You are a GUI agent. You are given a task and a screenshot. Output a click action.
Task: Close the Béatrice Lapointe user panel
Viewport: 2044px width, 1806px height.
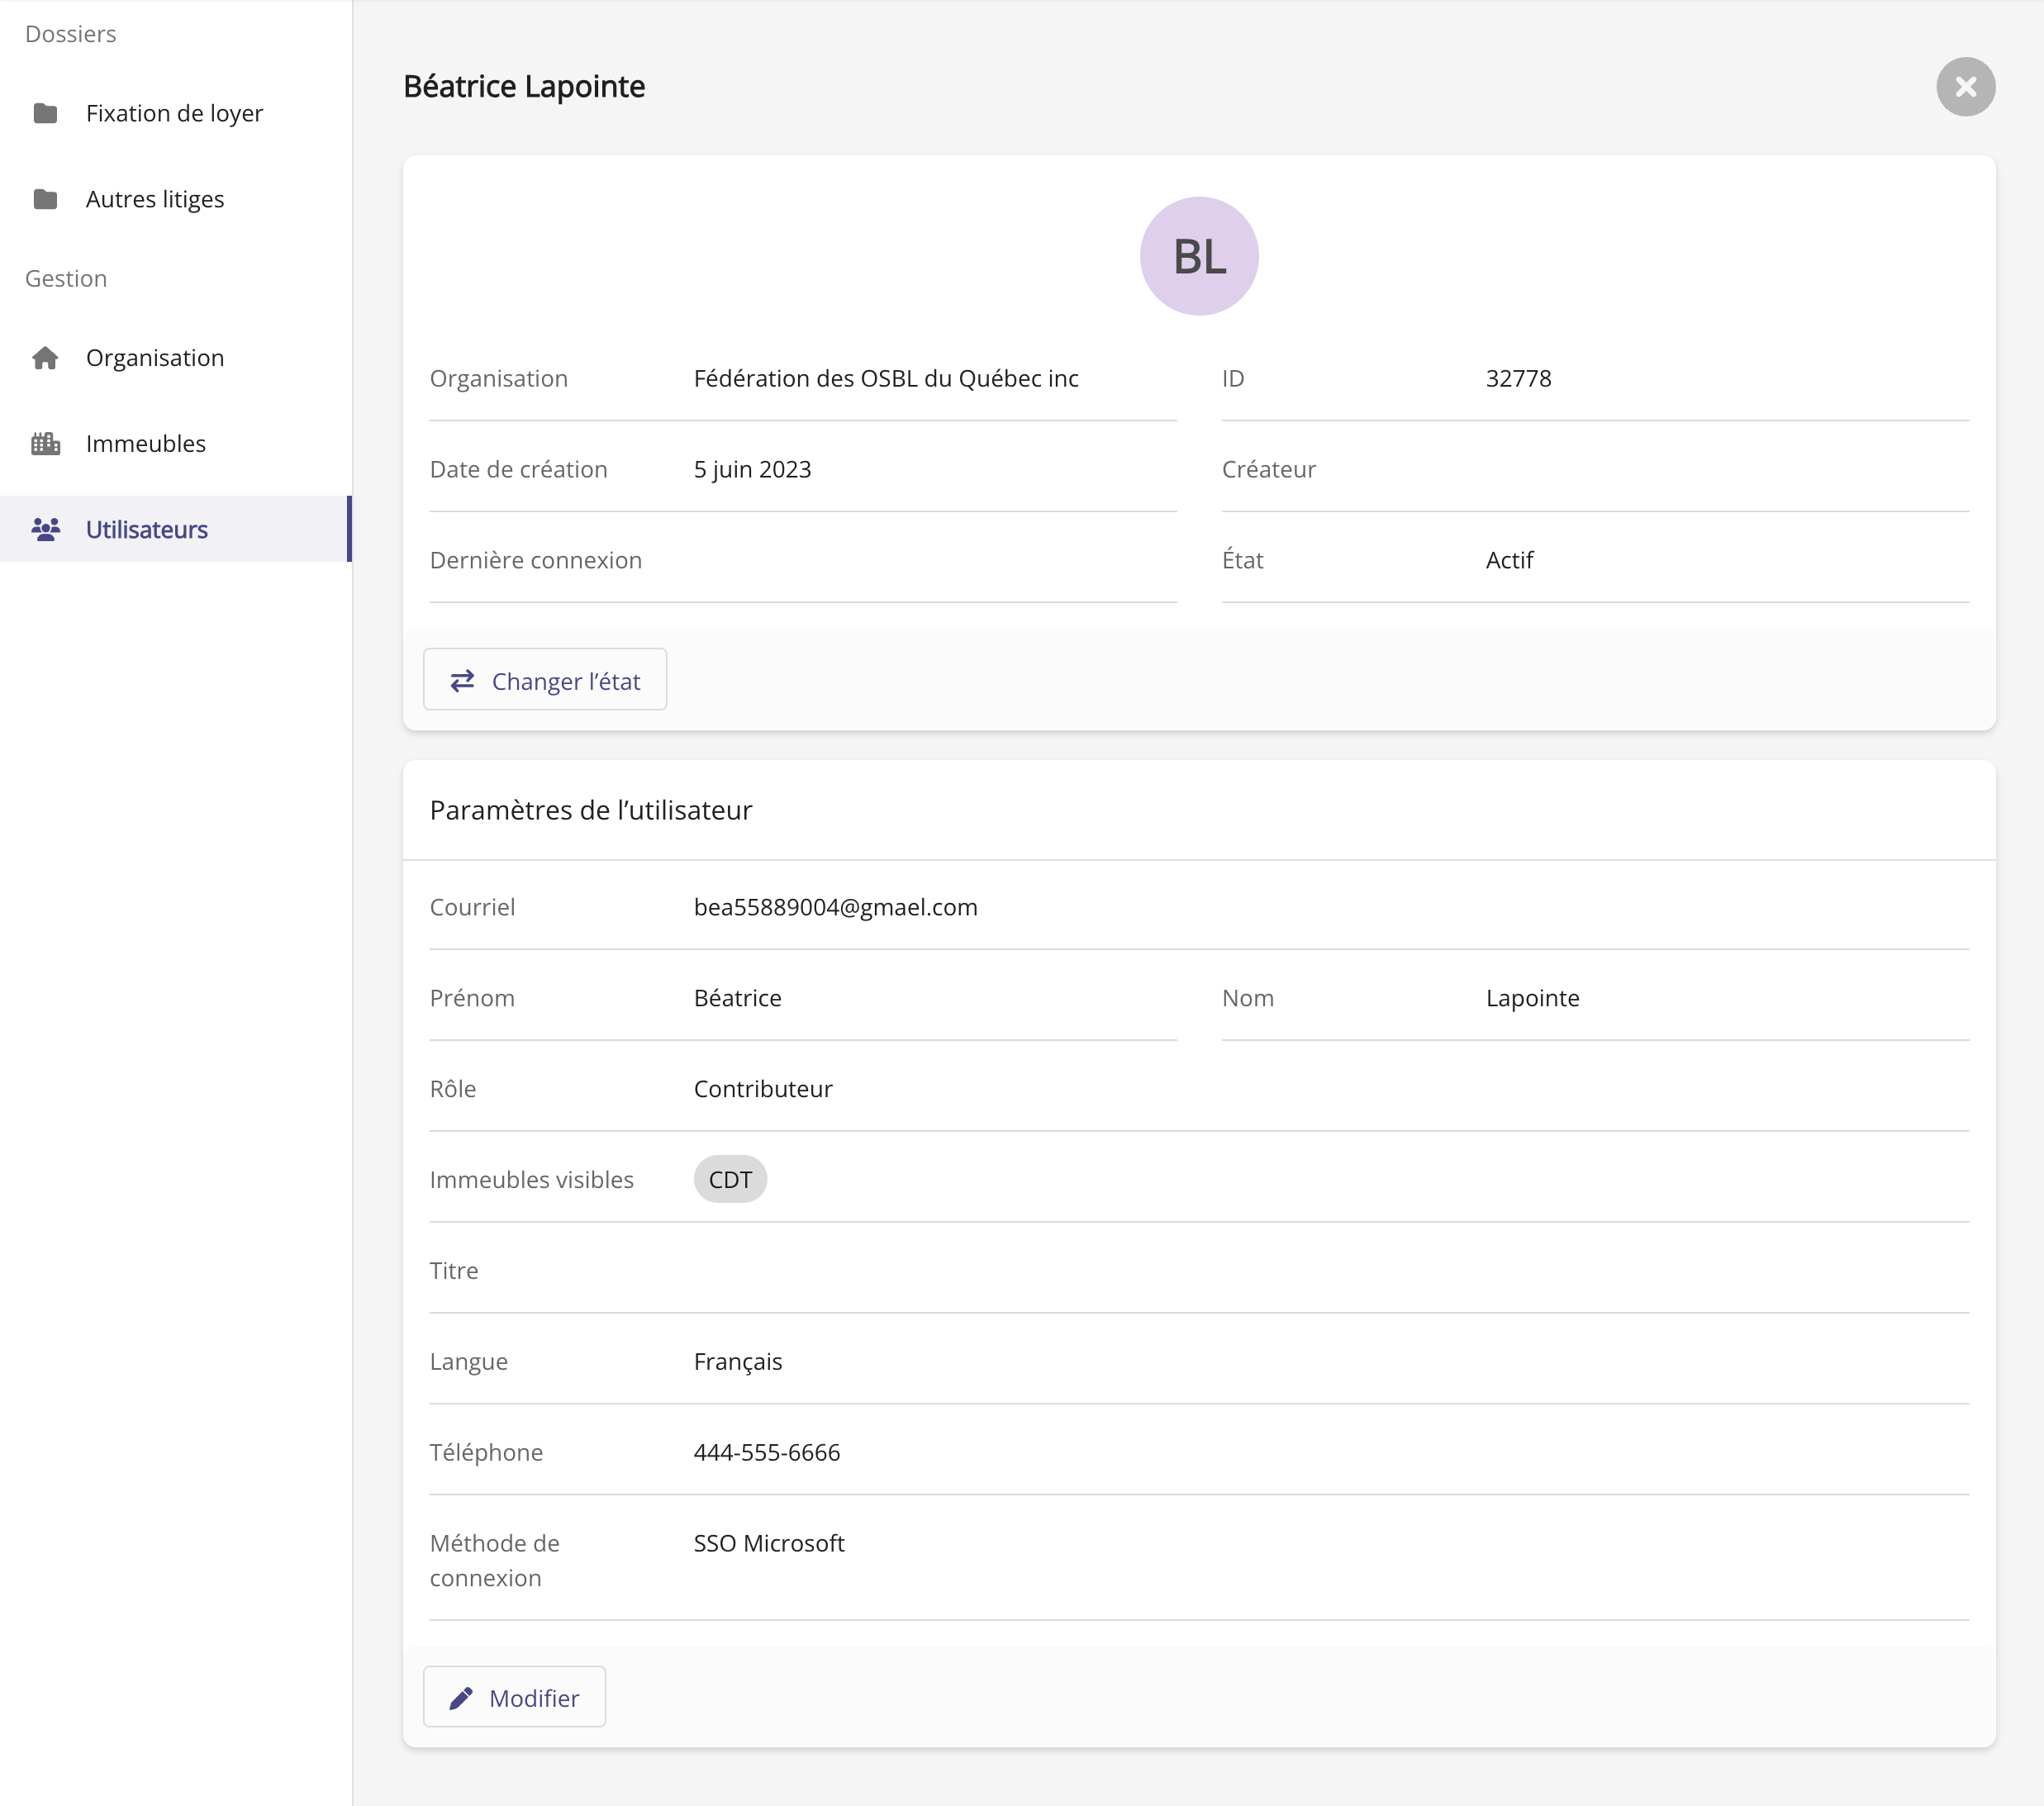[1965, 87]
